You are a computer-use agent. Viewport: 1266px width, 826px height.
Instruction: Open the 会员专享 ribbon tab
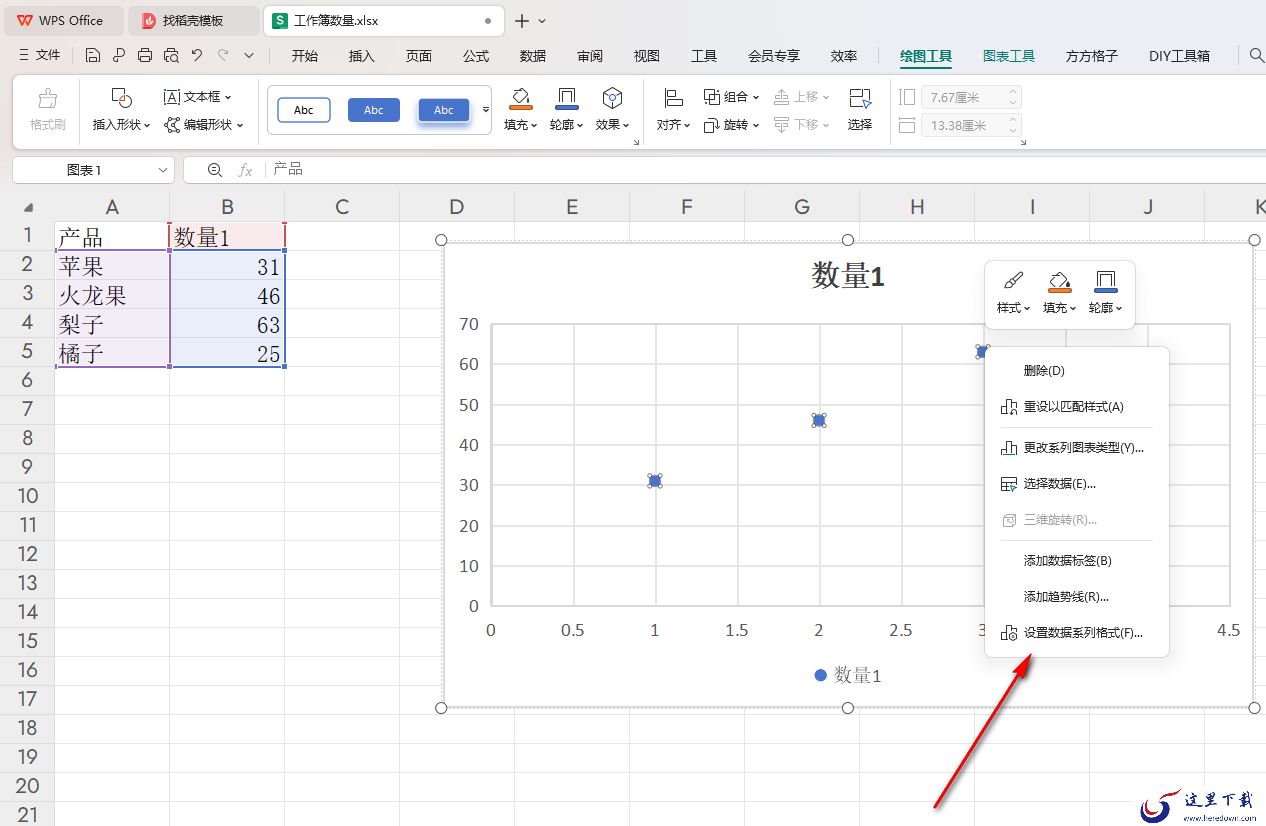[x=774, y=56]
